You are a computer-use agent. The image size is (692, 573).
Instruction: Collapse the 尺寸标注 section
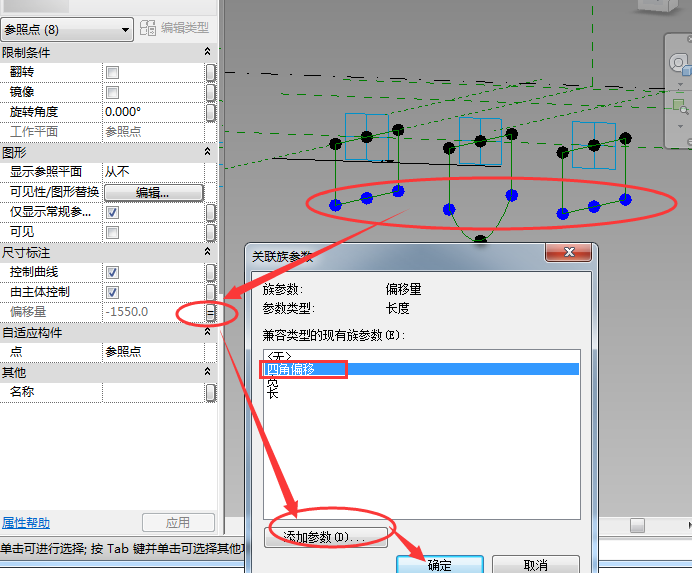(x=207, y=253)
